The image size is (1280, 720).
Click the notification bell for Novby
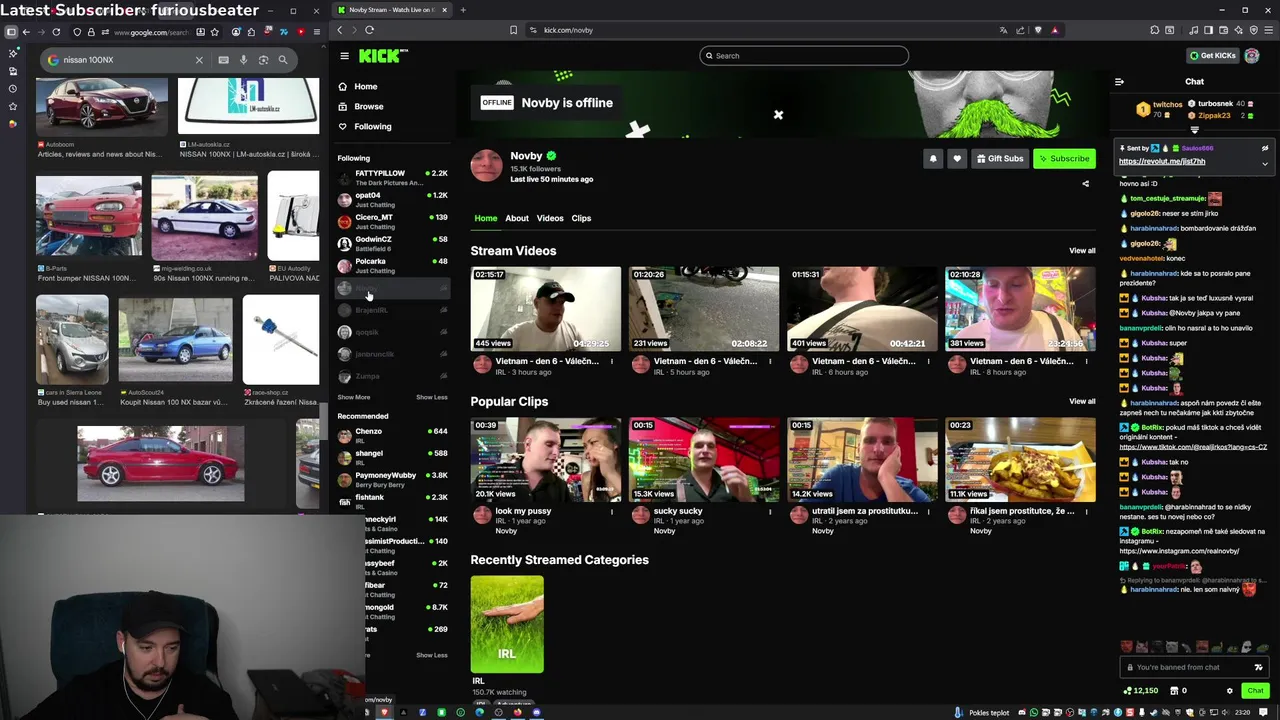point(933,158)
